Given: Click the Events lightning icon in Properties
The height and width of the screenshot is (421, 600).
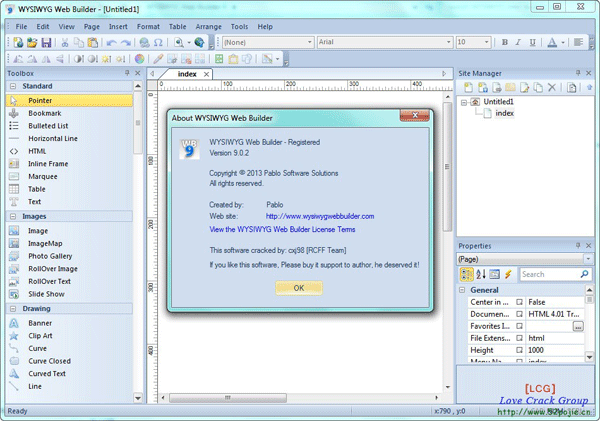Looking at the screenshot, I should pos(509,274).
